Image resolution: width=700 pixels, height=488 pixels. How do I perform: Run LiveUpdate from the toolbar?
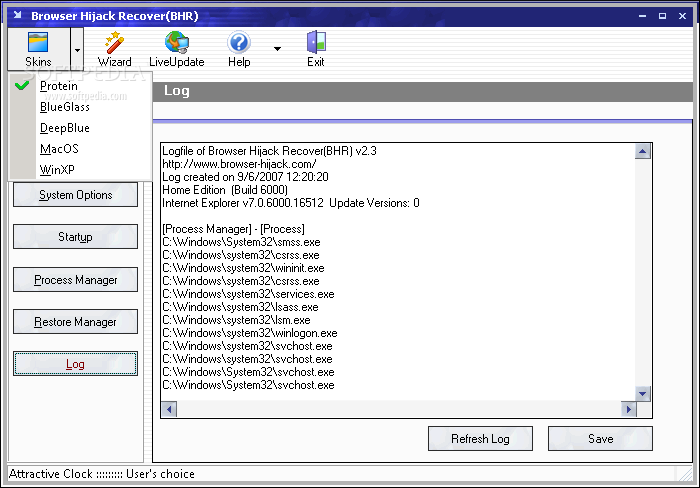pyautogui.click(x=177, y=49)
